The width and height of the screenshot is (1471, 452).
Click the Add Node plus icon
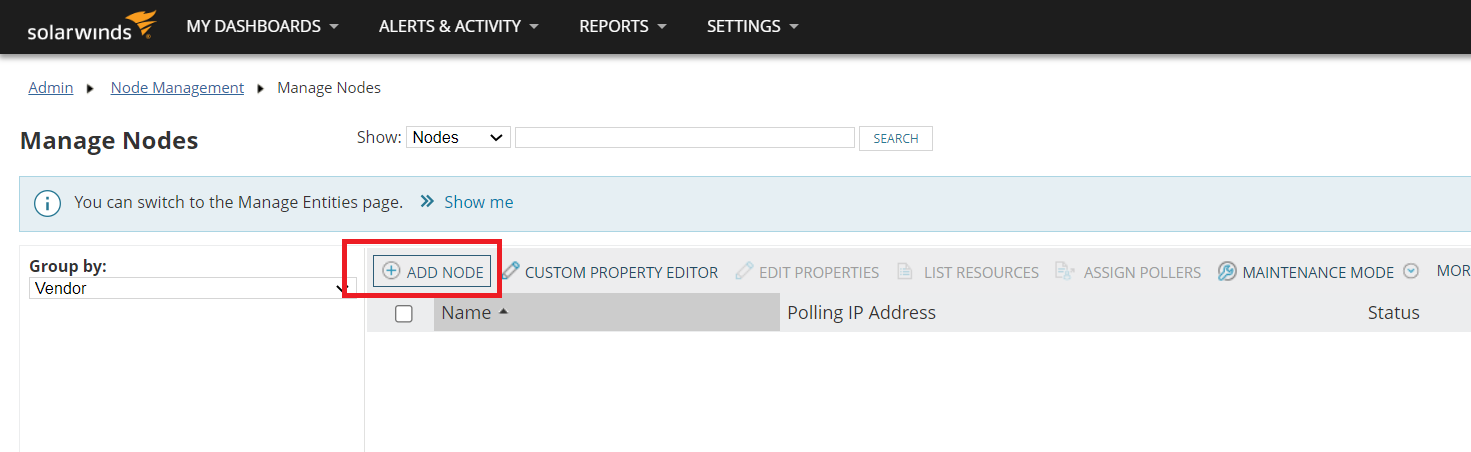(391, 271)
